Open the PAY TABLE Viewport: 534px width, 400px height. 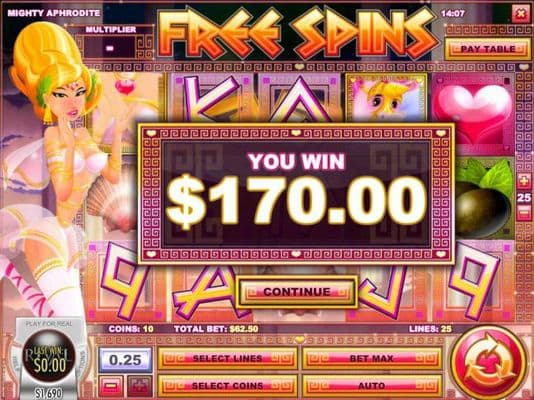[488, 49]
